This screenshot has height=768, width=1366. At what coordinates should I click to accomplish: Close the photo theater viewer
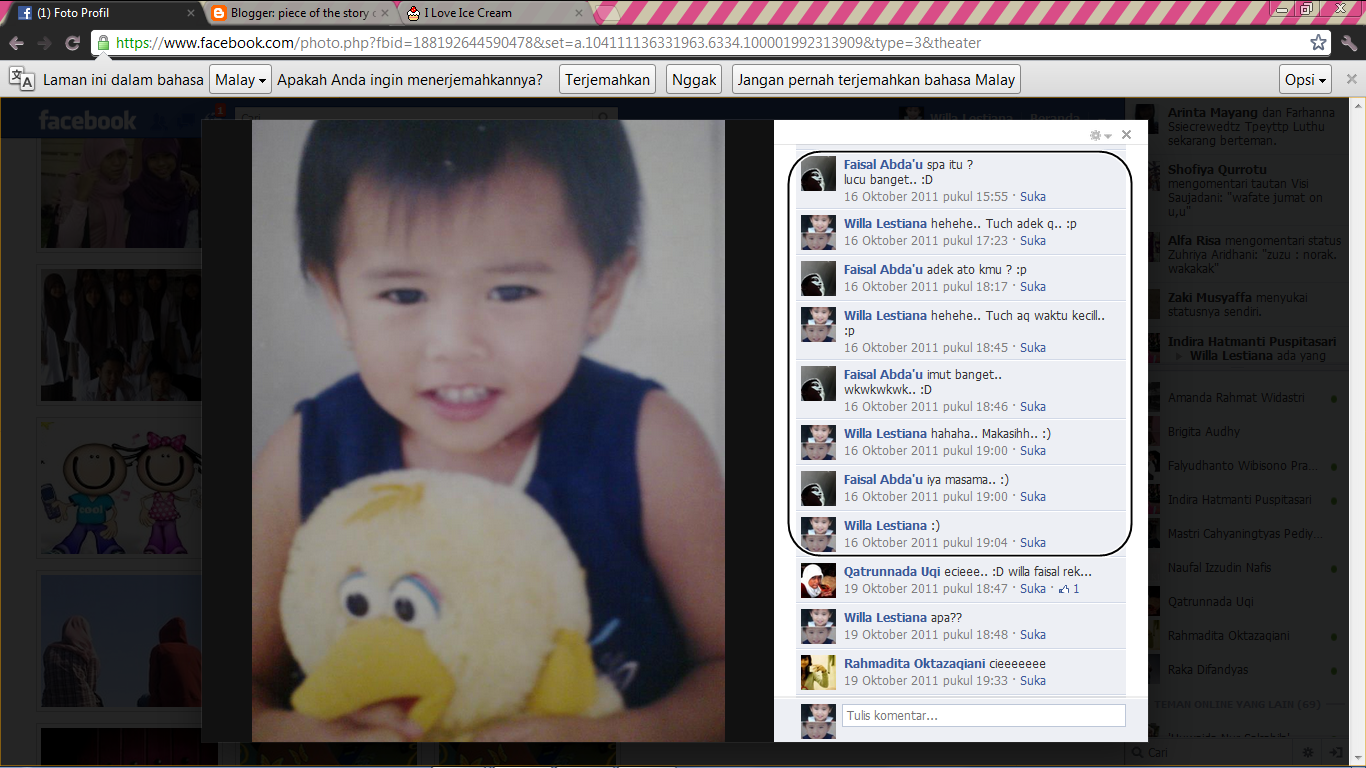coord(1126,134)
